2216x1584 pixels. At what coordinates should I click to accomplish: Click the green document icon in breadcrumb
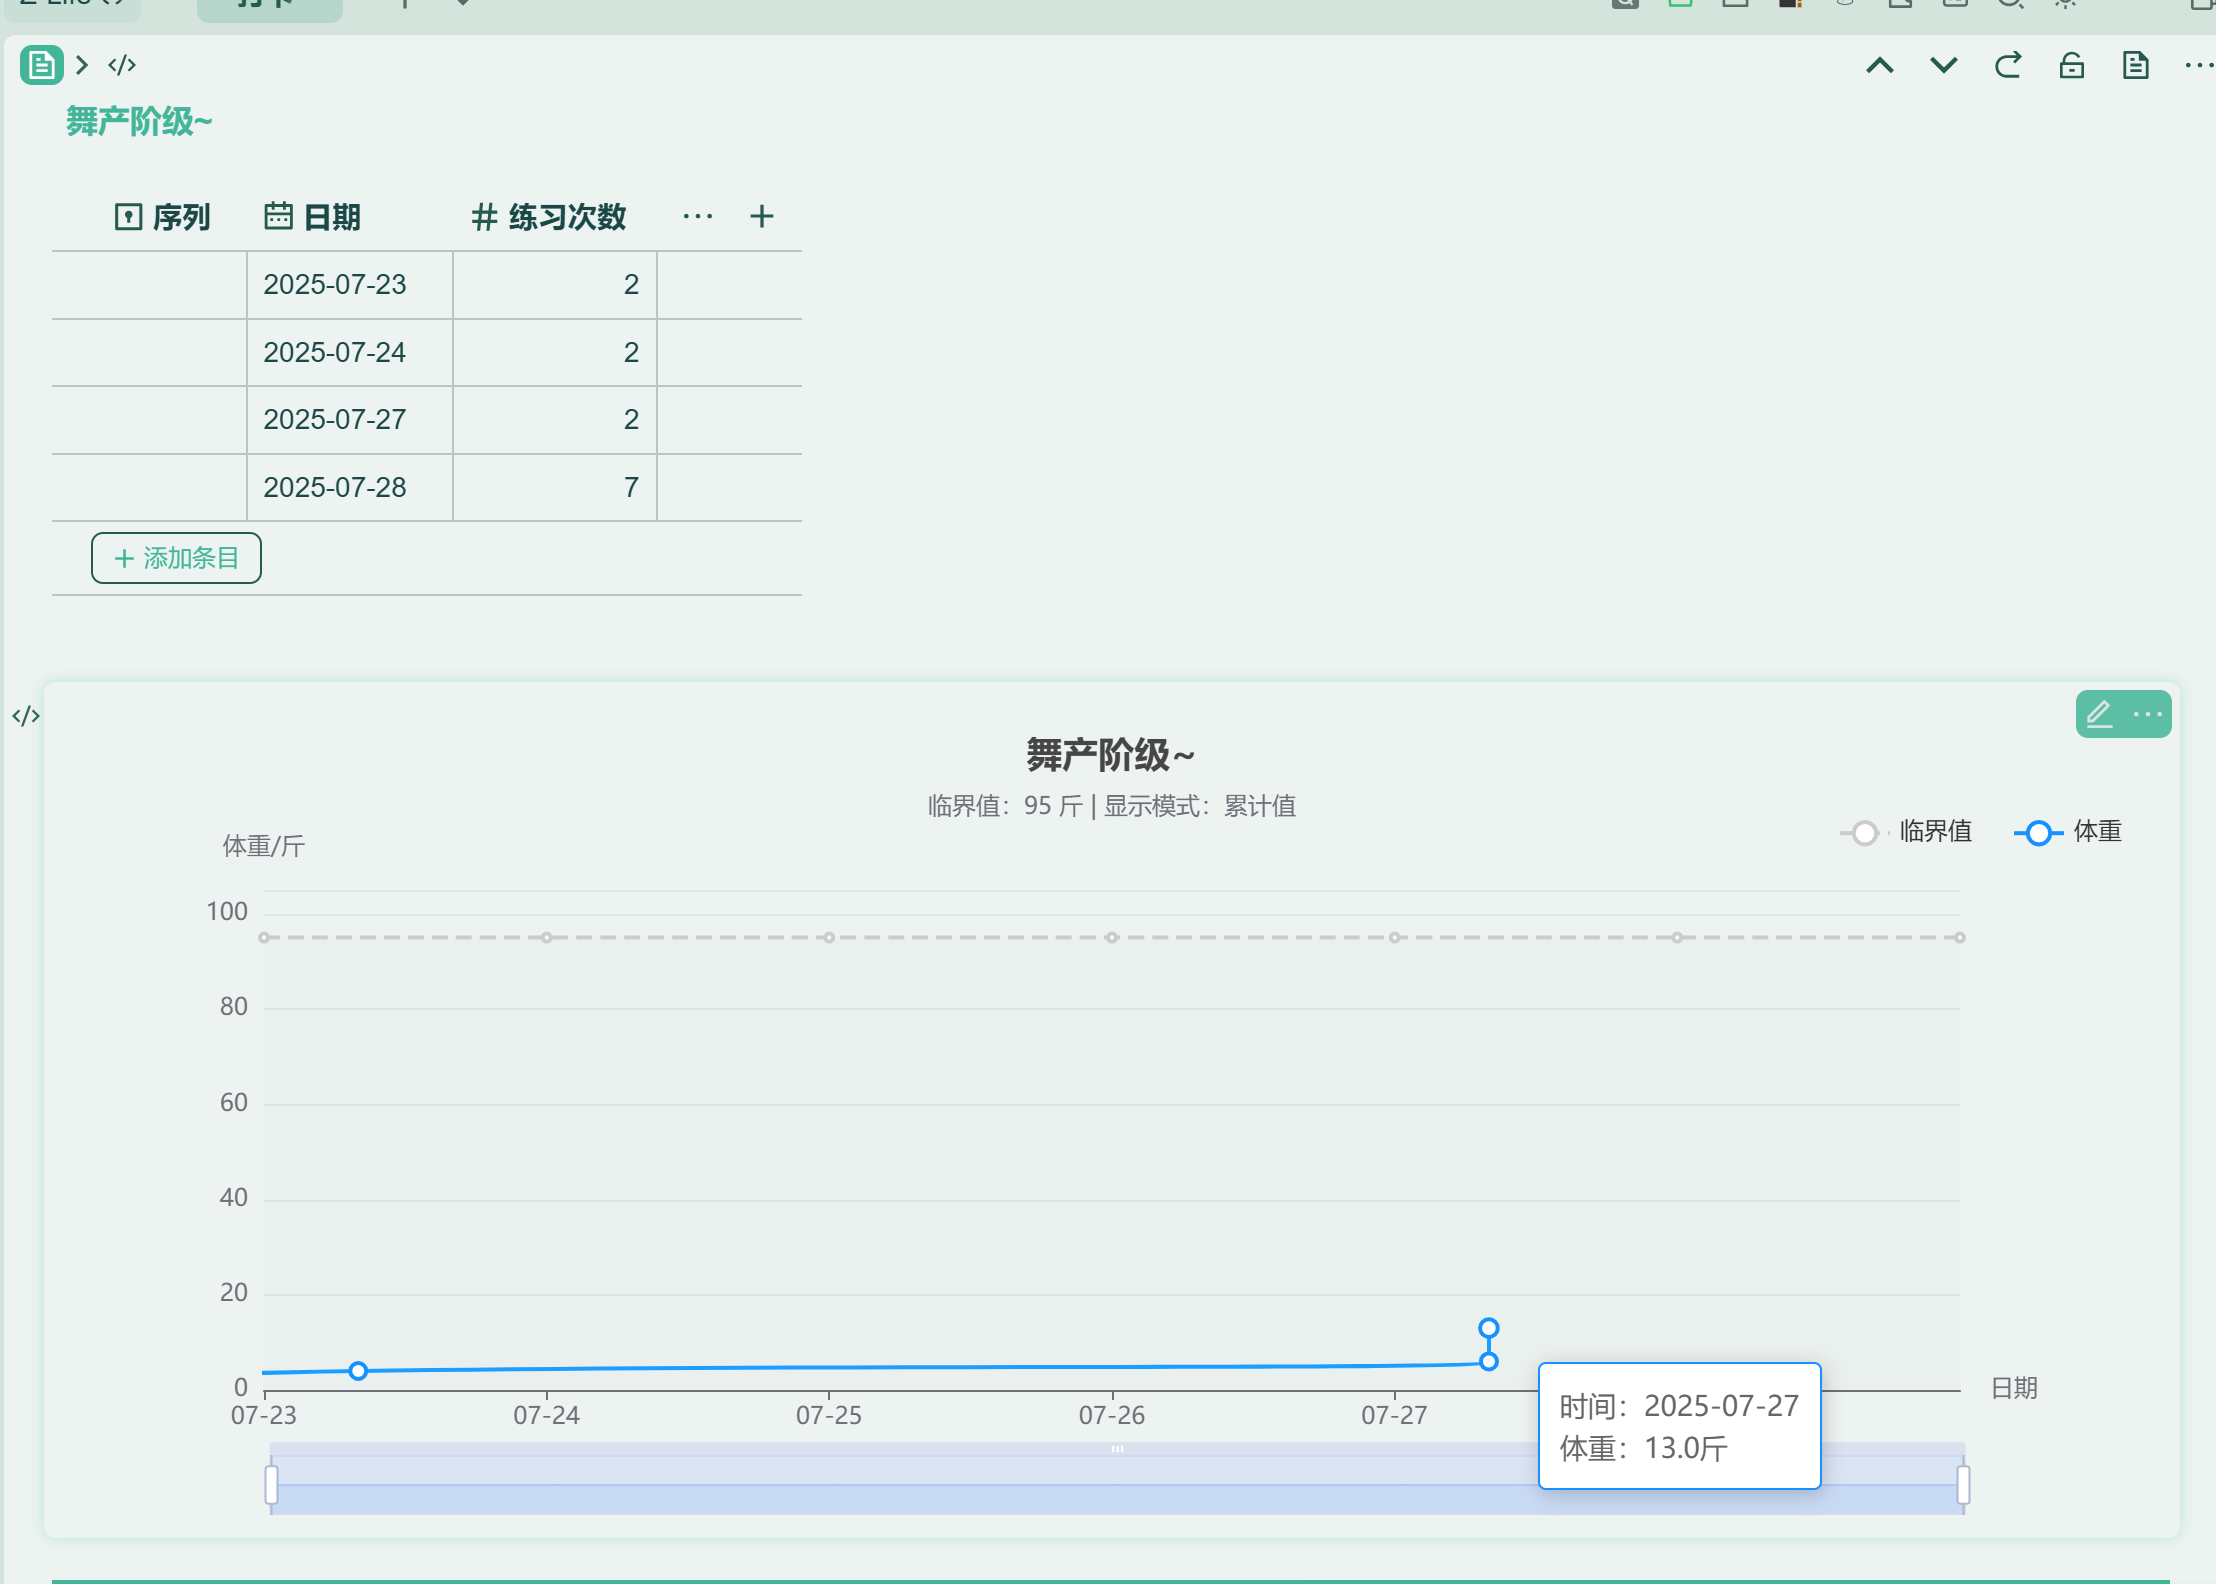41,66
